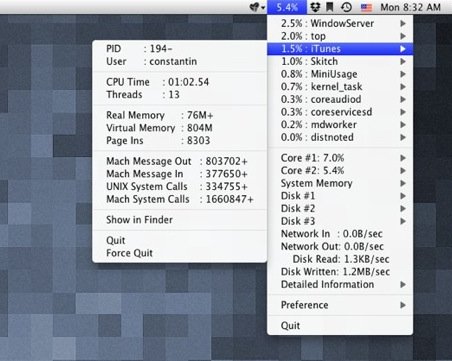Open the Preference submenu
Viewport: 452px width, 361px height.
point(340,305)
